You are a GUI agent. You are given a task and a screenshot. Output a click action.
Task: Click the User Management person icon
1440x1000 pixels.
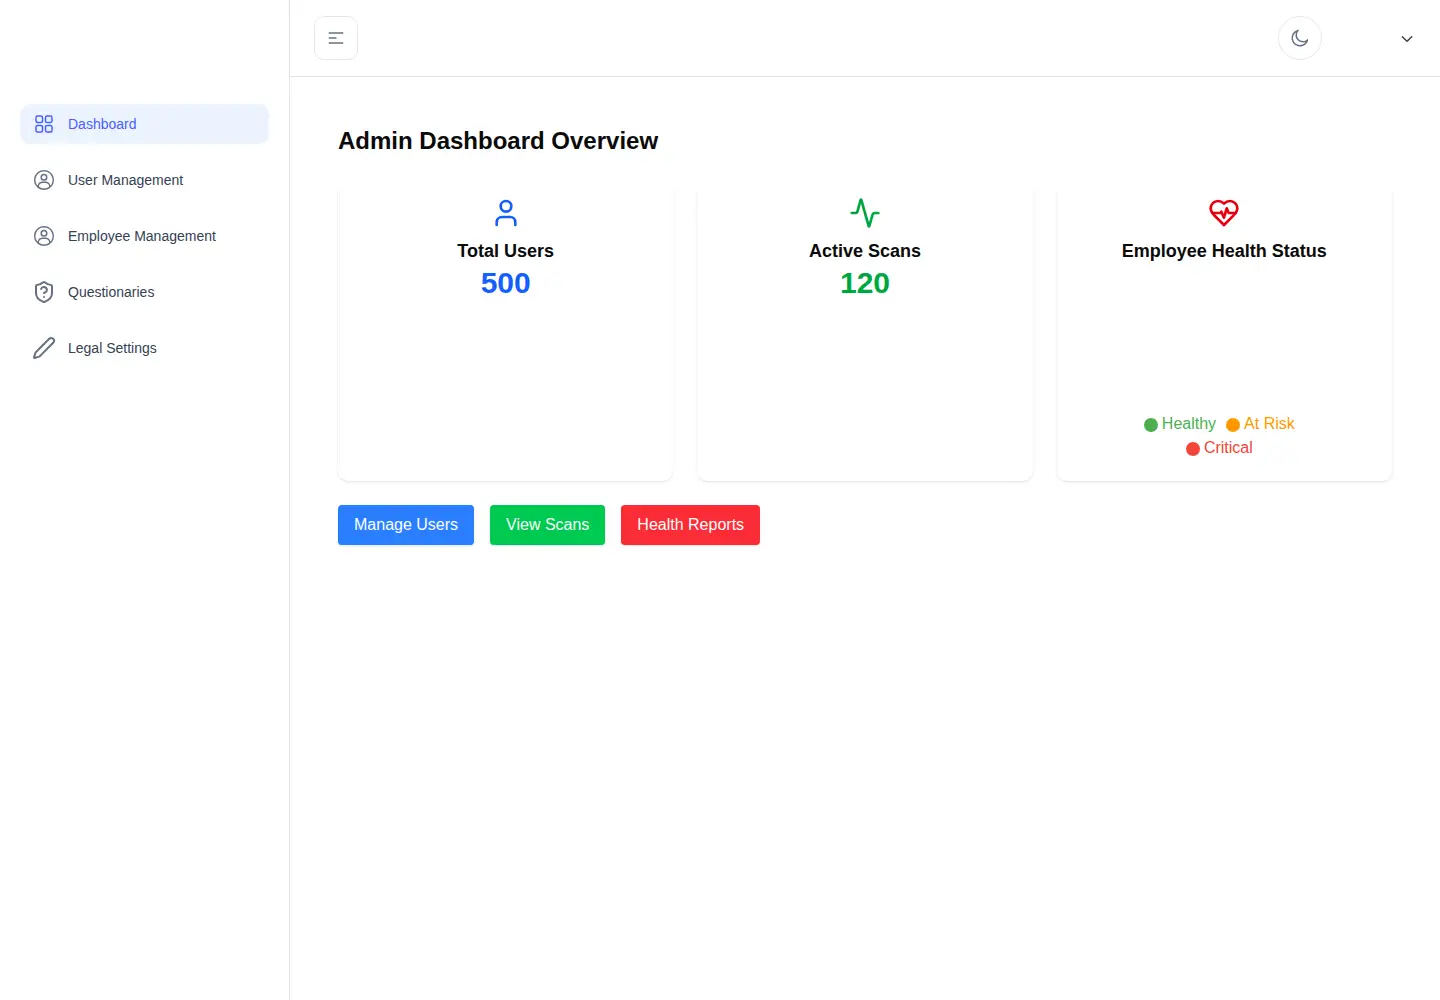(44, 180)
